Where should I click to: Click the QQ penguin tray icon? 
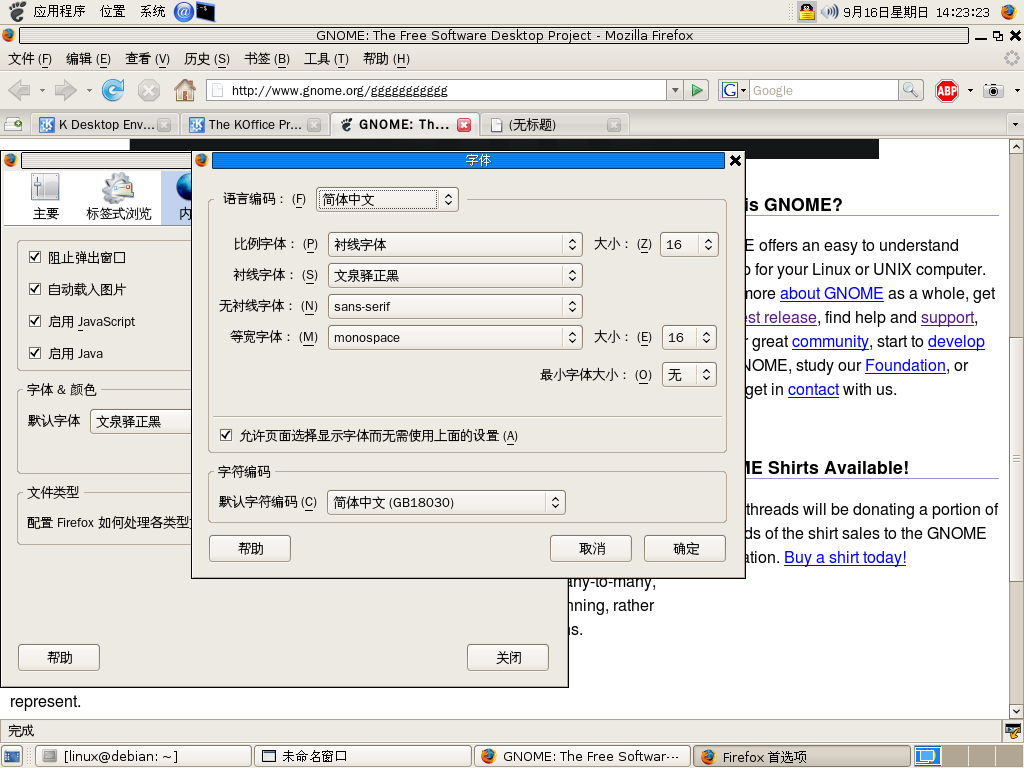(x=807, y=11)
